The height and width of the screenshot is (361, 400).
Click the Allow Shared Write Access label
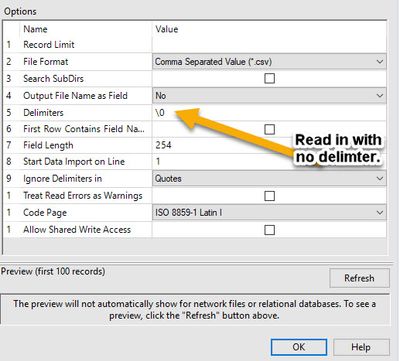click(x=77, y=230)
